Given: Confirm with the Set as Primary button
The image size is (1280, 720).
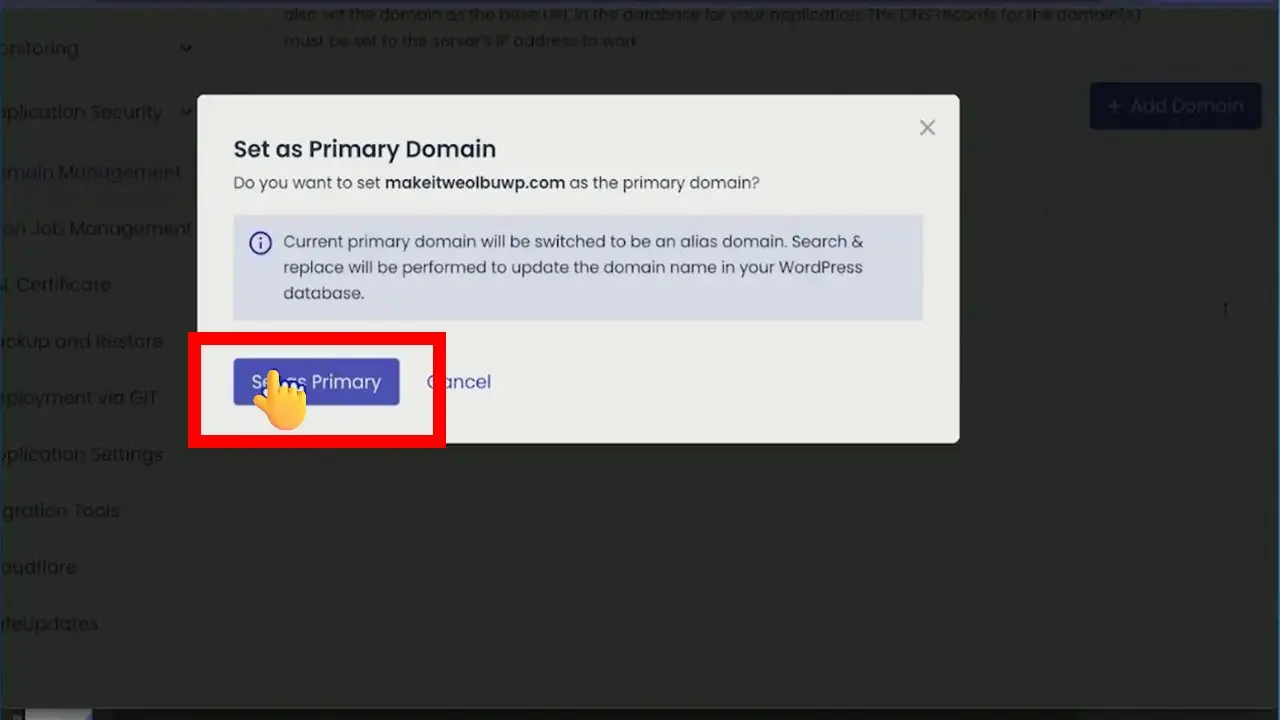Looking at the screenshot, I should 316,382.
